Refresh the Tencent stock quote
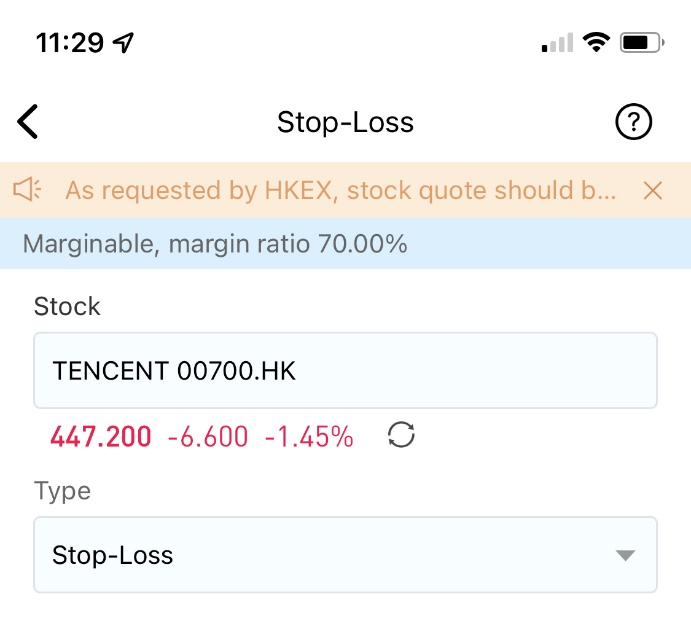This screenshot has width=691, height=621. 401,435
